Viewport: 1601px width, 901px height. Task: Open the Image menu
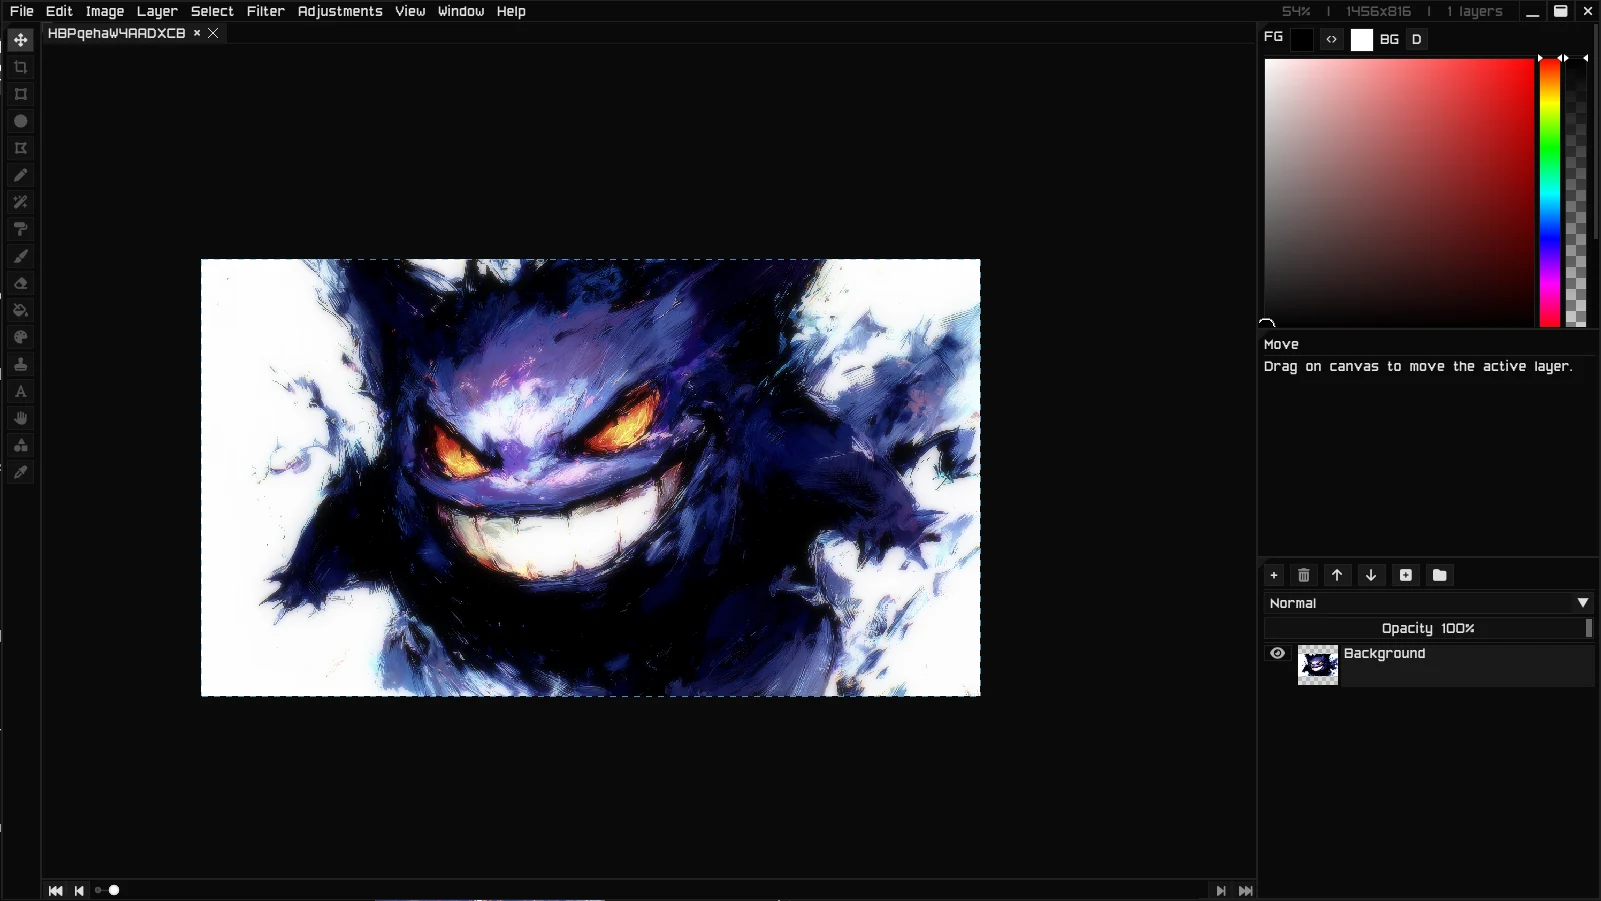click(x=105, y=11)
